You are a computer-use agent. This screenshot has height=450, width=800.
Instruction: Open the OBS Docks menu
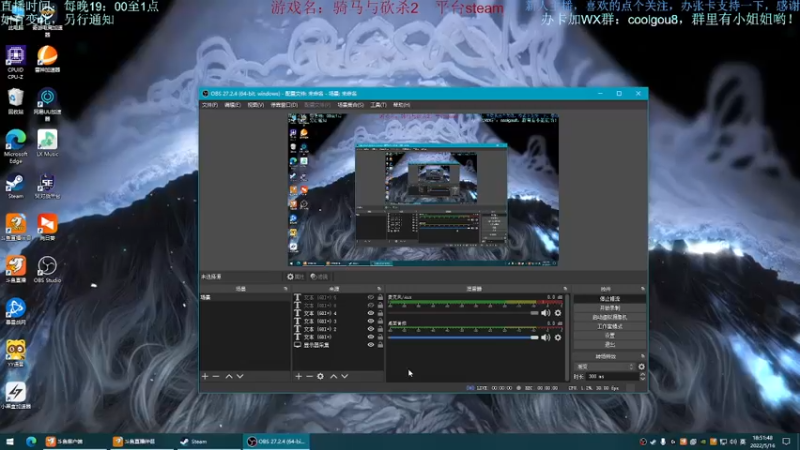tap(284, 105)
